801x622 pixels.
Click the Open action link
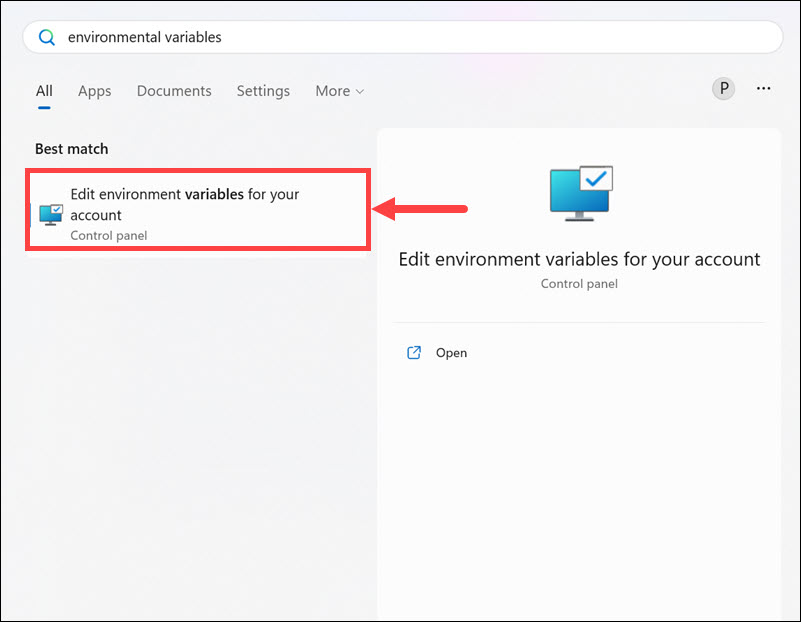[x=451, y=353]
